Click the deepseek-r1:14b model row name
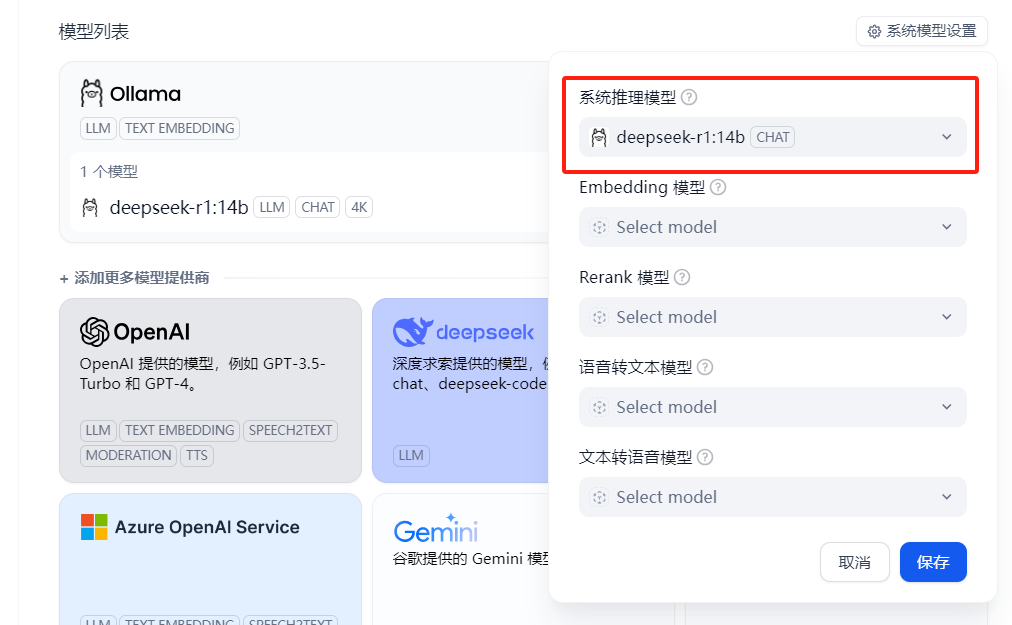The width and height of the screenshot is (1012, 625). [179, 207]
